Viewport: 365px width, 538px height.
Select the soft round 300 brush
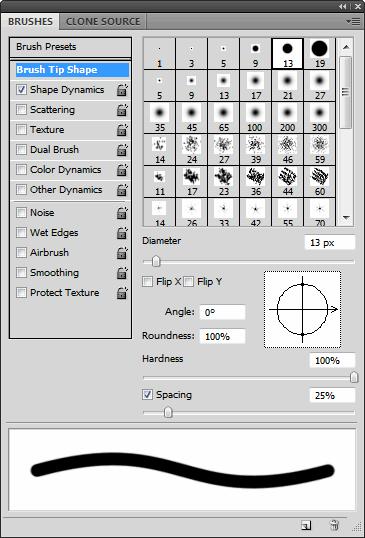coord(319,118)
